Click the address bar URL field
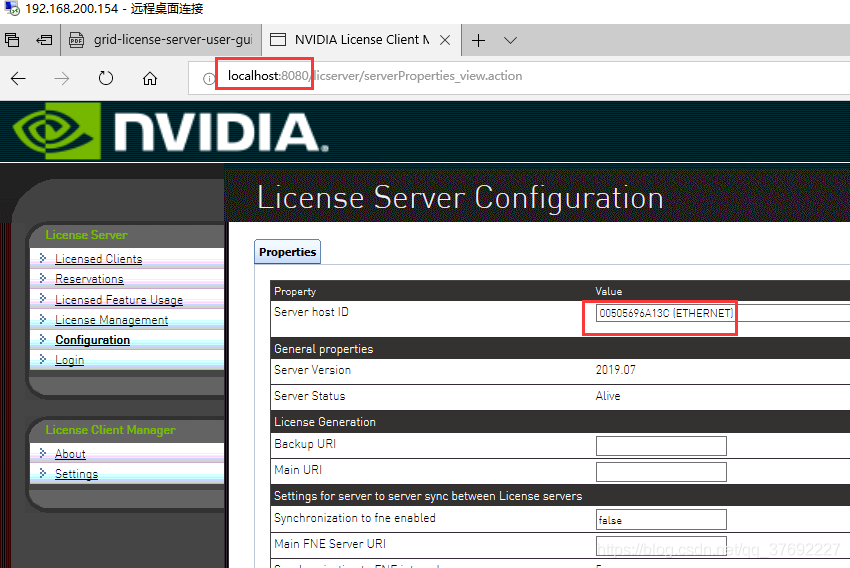The width and height of the screenshot is (850, 568). (x=520, y=76)
